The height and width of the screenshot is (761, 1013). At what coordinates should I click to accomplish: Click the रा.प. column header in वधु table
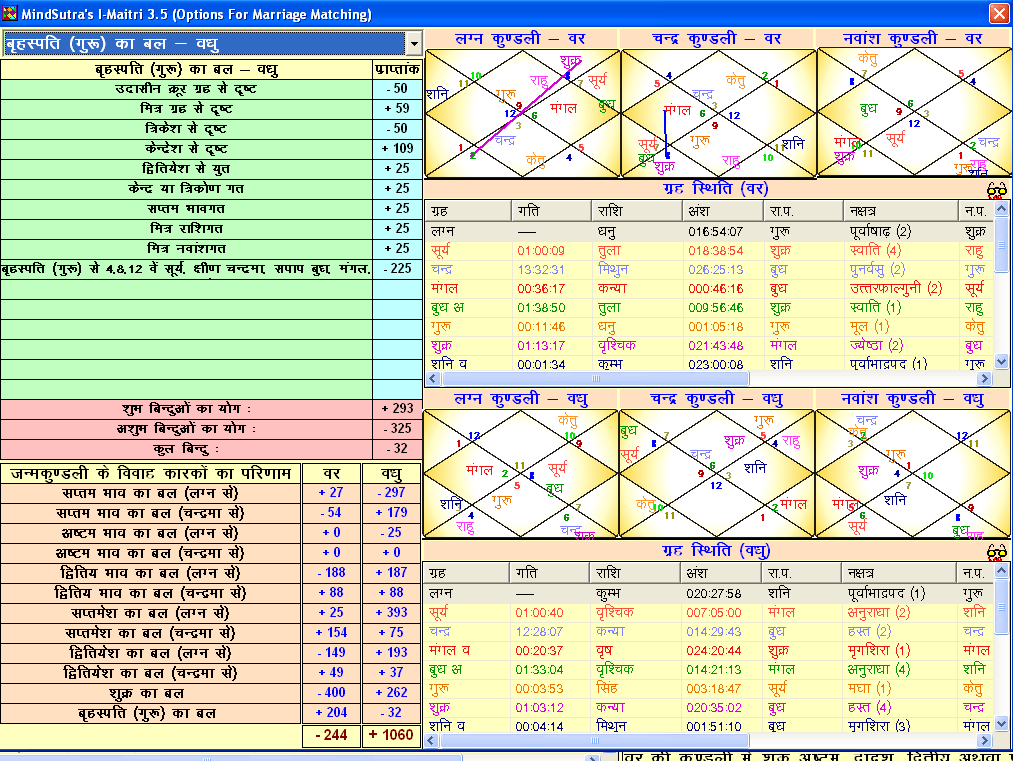(802, 573)
